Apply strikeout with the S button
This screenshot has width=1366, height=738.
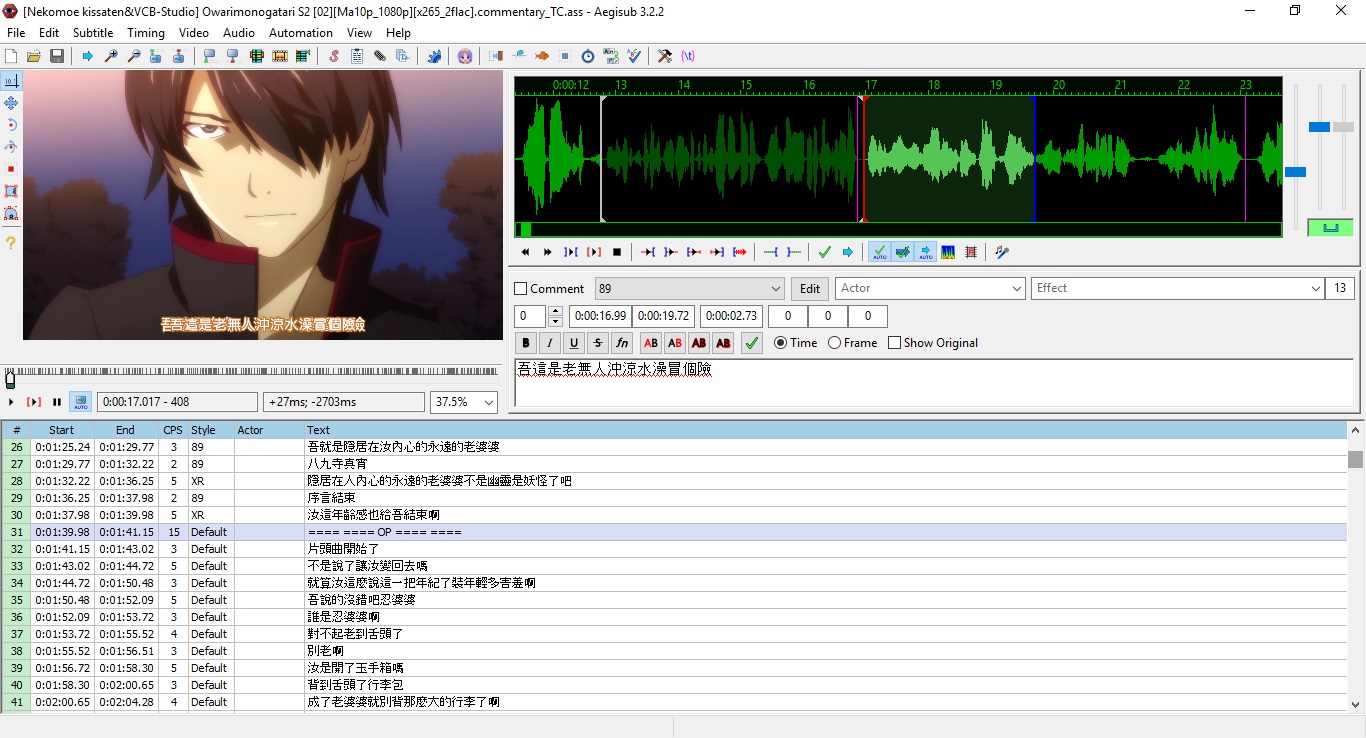(x=598, y=343)
